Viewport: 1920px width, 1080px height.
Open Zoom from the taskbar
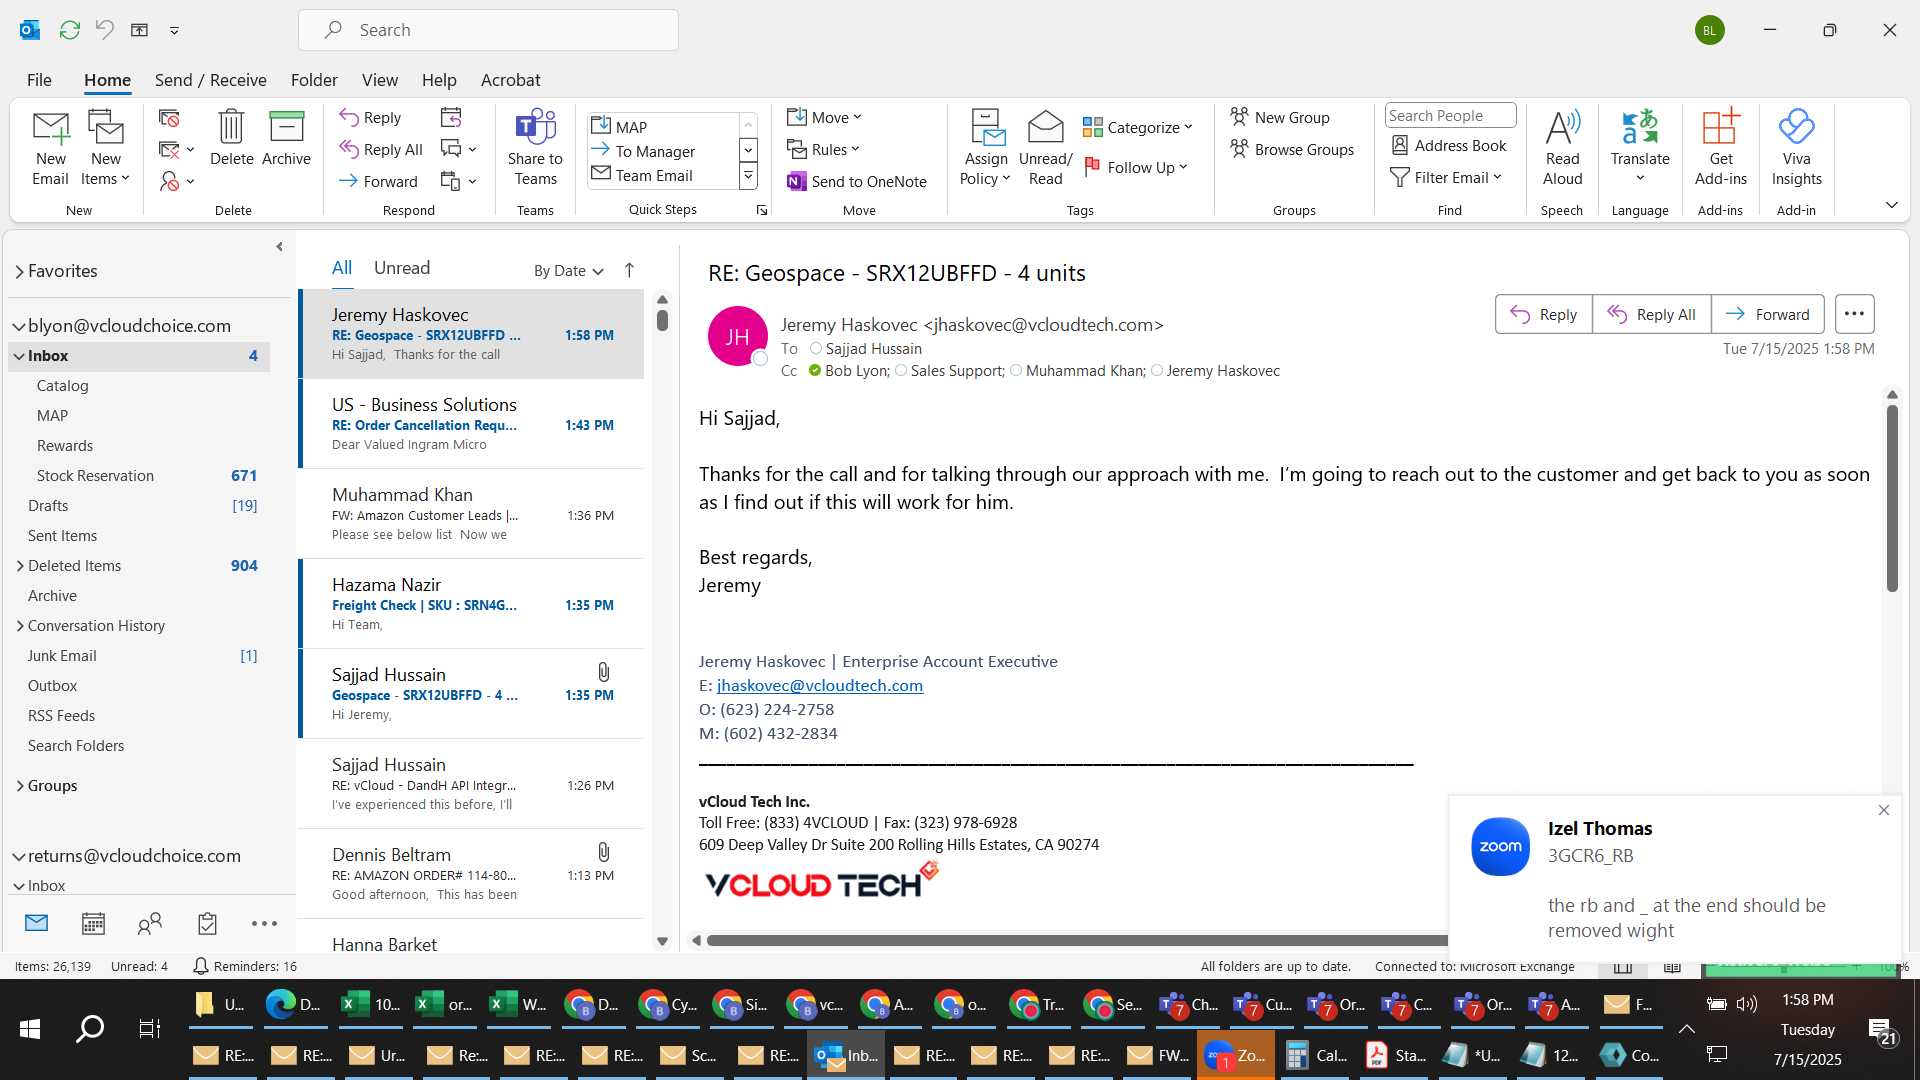point(1236,1055)
